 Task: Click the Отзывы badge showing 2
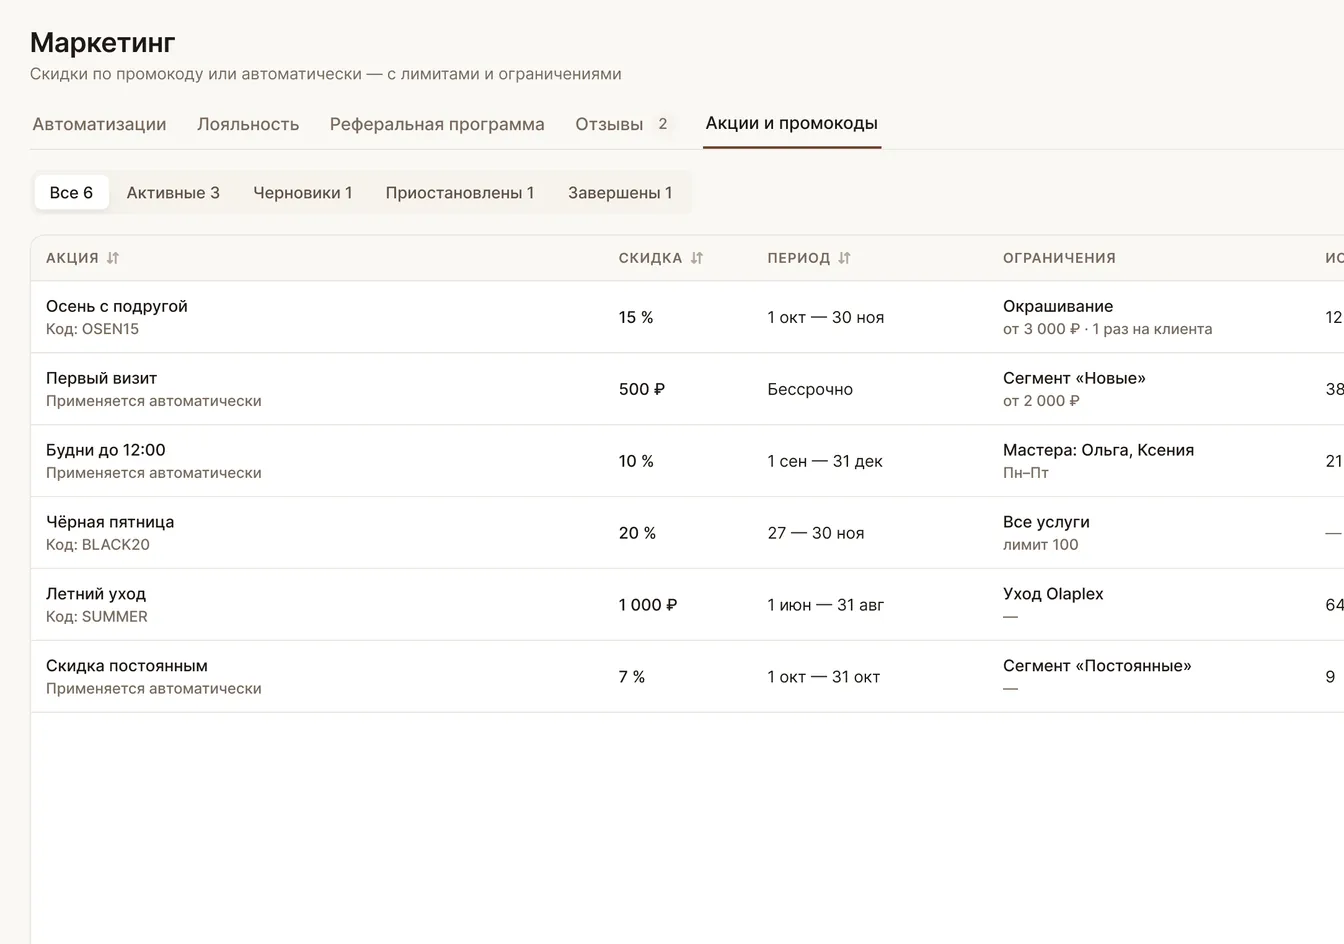click(662, 124)
